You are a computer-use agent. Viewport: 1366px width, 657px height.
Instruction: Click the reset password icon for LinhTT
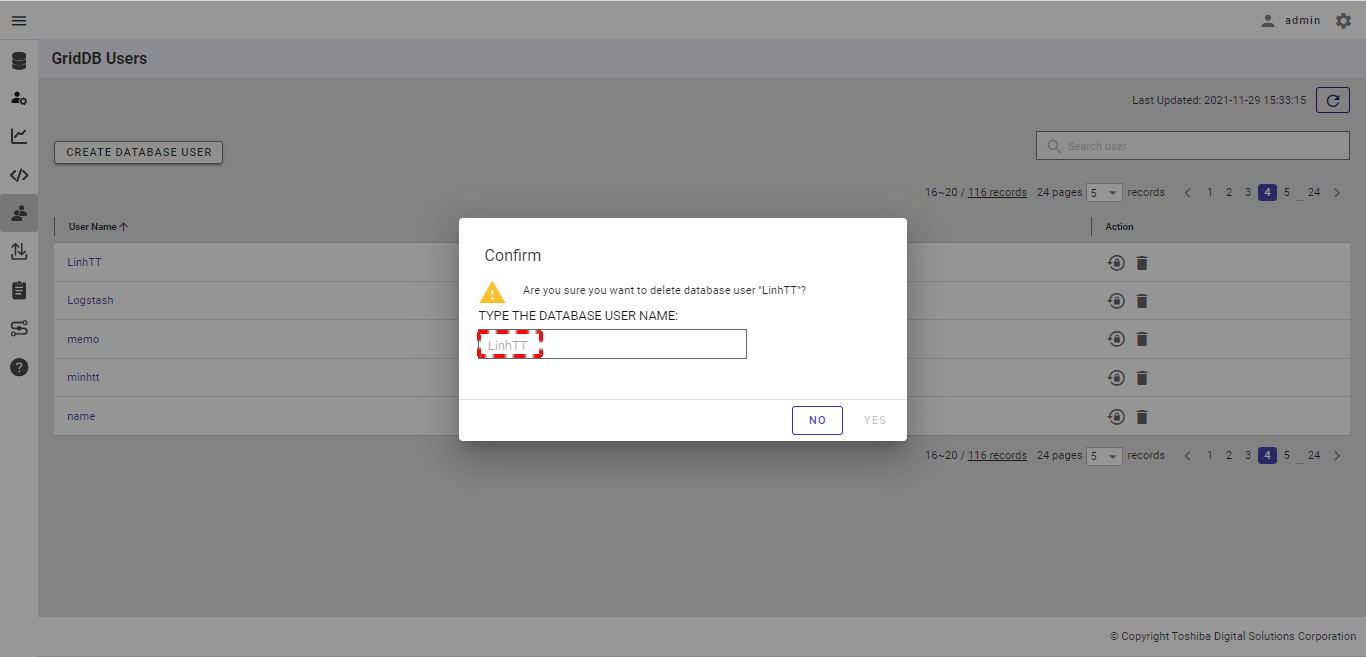pyautogui.click(x=1116, y=263)
